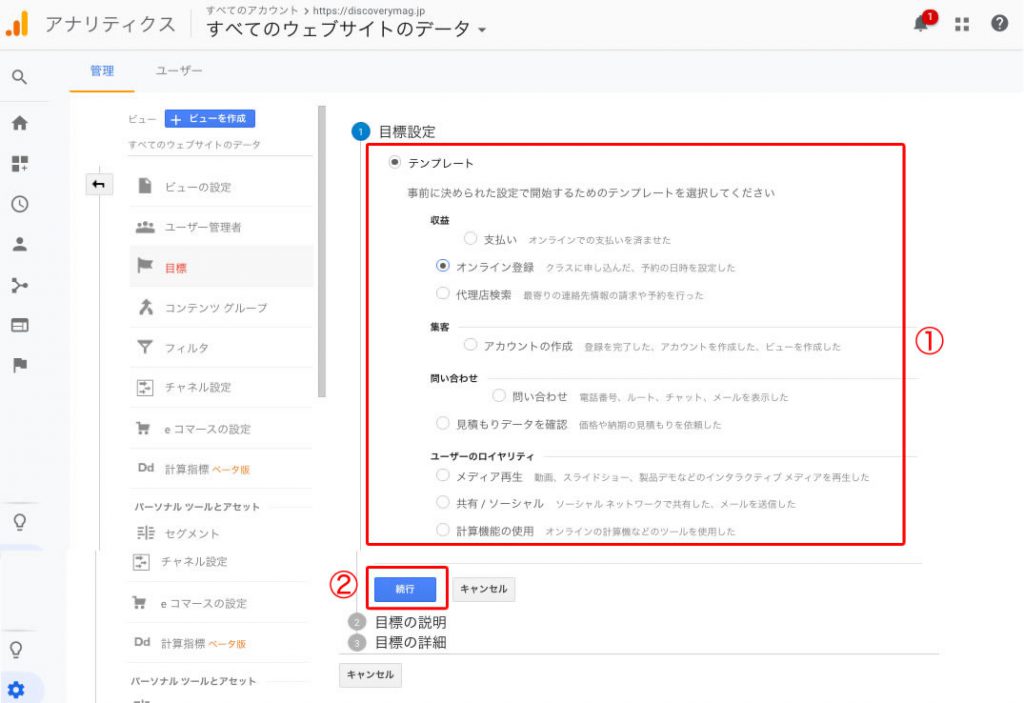This screenshot has height=703, width=1024.
Task: Open the apps grid icon
Action: tap(962, 24)
